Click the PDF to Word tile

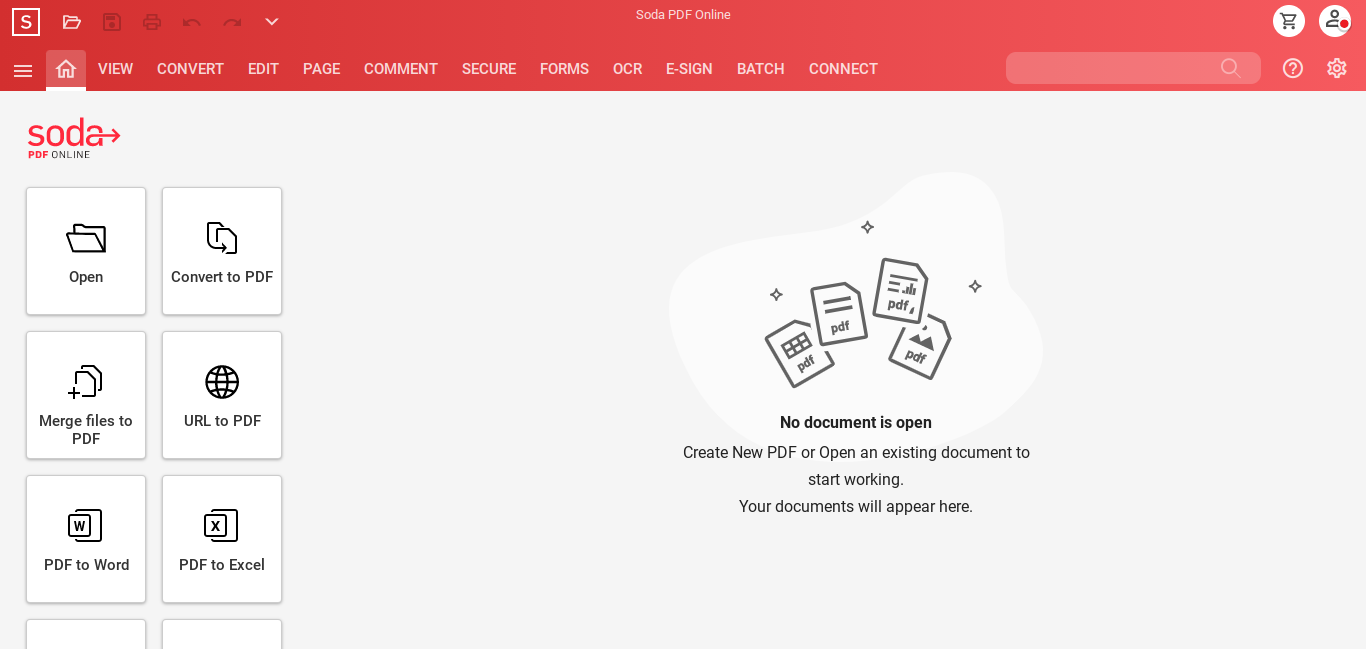(x=86, y=539)
